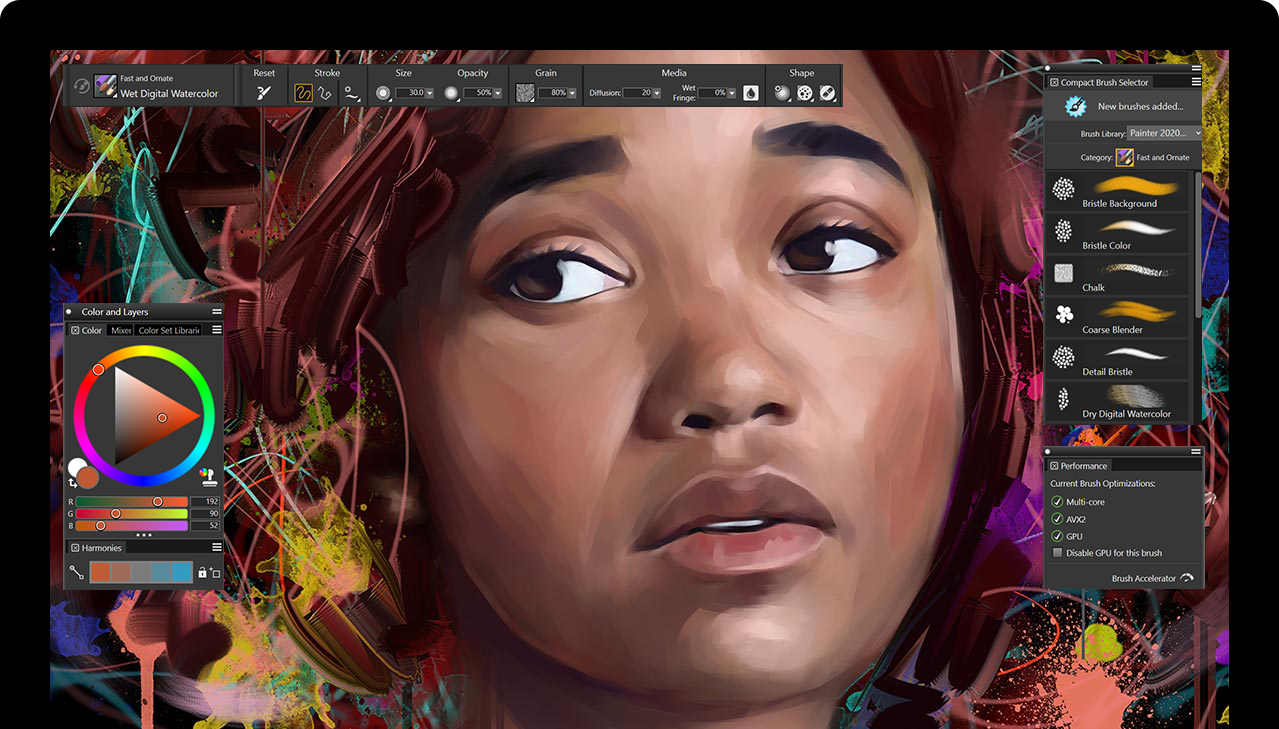
Task: Close the Harmonies panel
Action: pyautogui.click(x=74, y=548)
